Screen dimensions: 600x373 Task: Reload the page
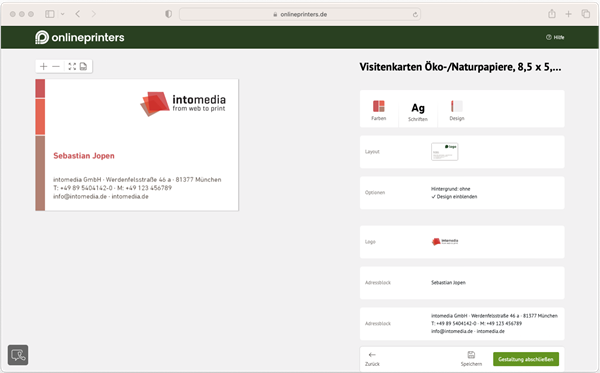point(415,15)
